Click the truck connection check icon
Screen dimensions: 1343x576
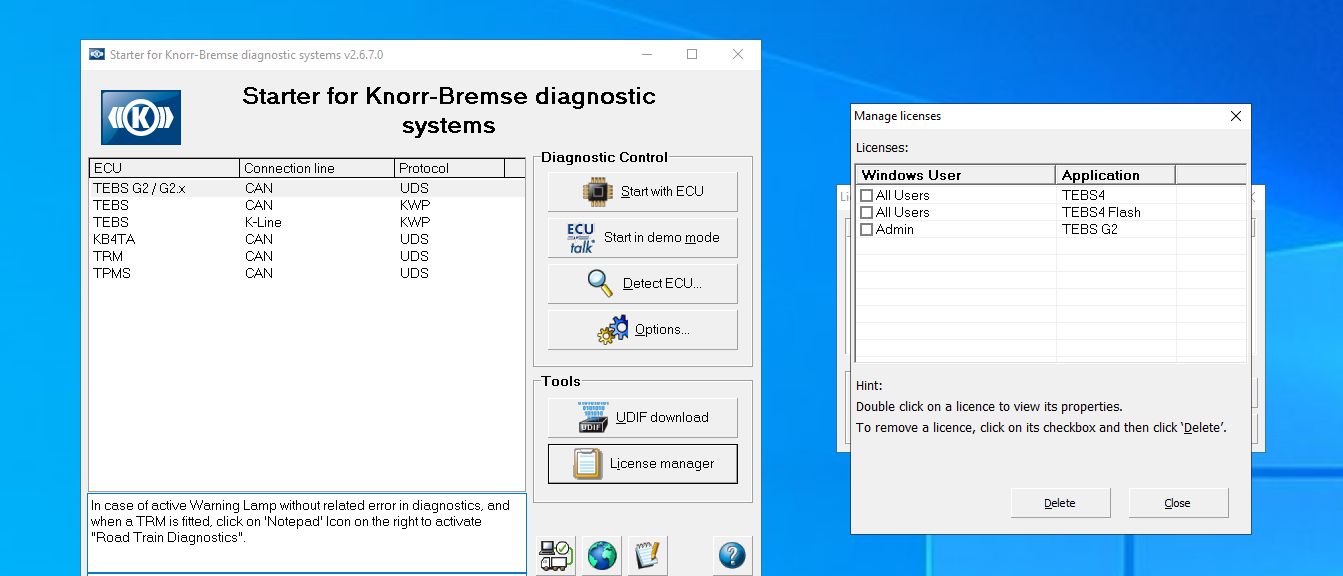click(556, 555)
